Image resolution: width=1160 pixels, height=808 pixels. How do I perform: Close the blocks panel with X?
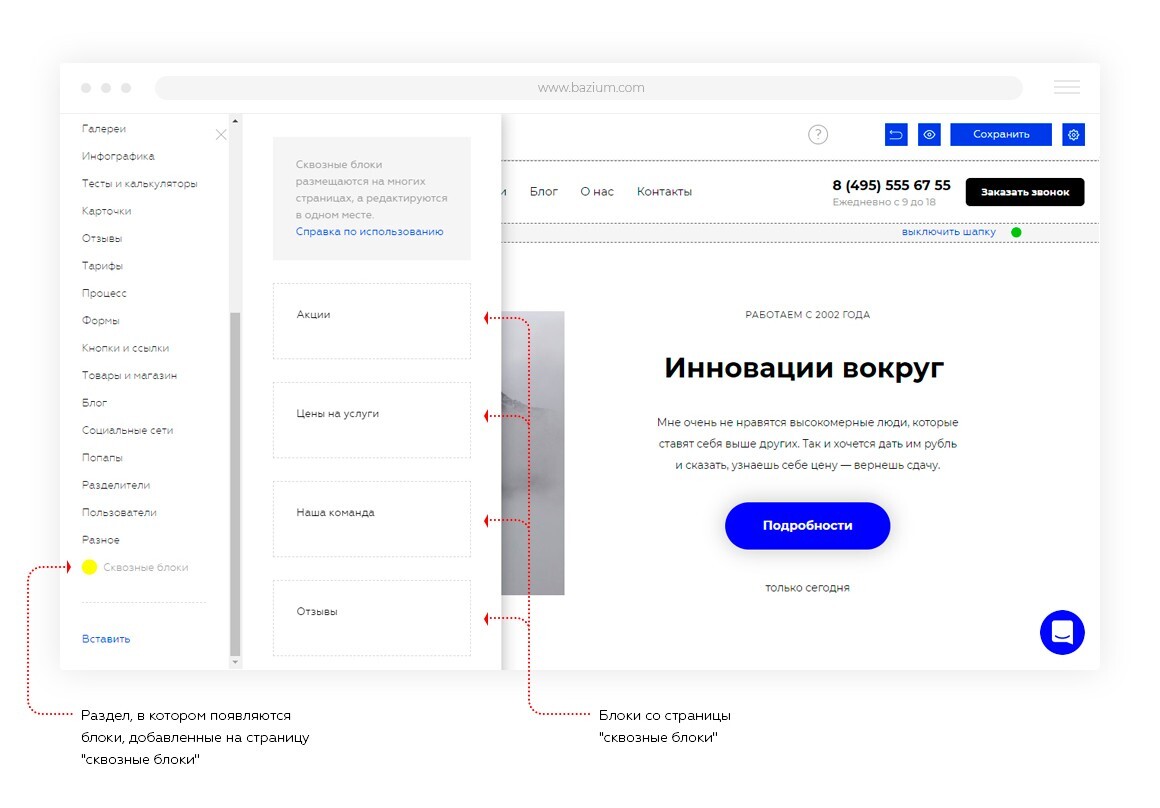pyautogui.click(x=220, y=135)
